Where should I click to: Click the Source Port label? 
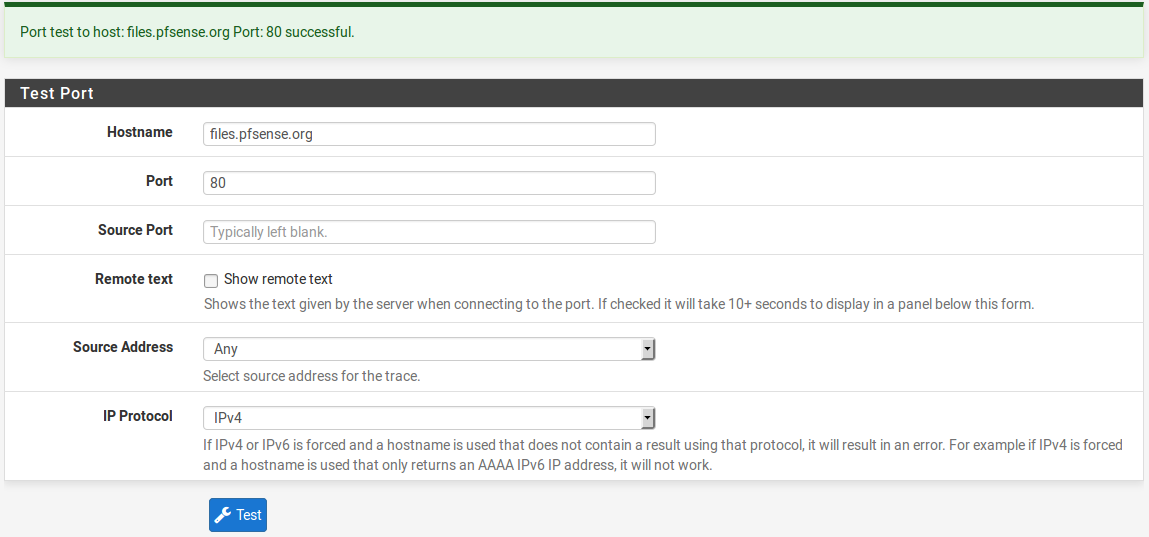click(x=135, y=230)
